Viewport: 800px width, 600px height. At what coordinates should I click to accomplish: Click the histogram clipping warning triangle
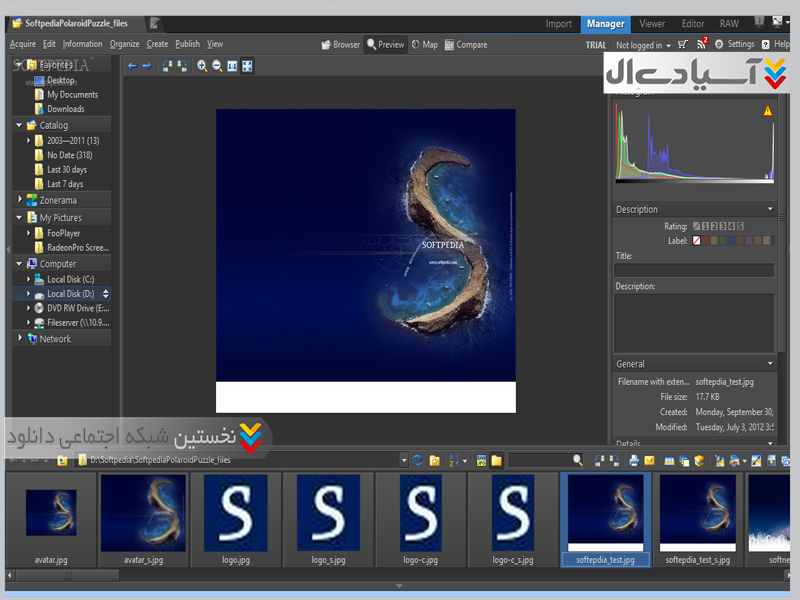click(x=768, y=111)
